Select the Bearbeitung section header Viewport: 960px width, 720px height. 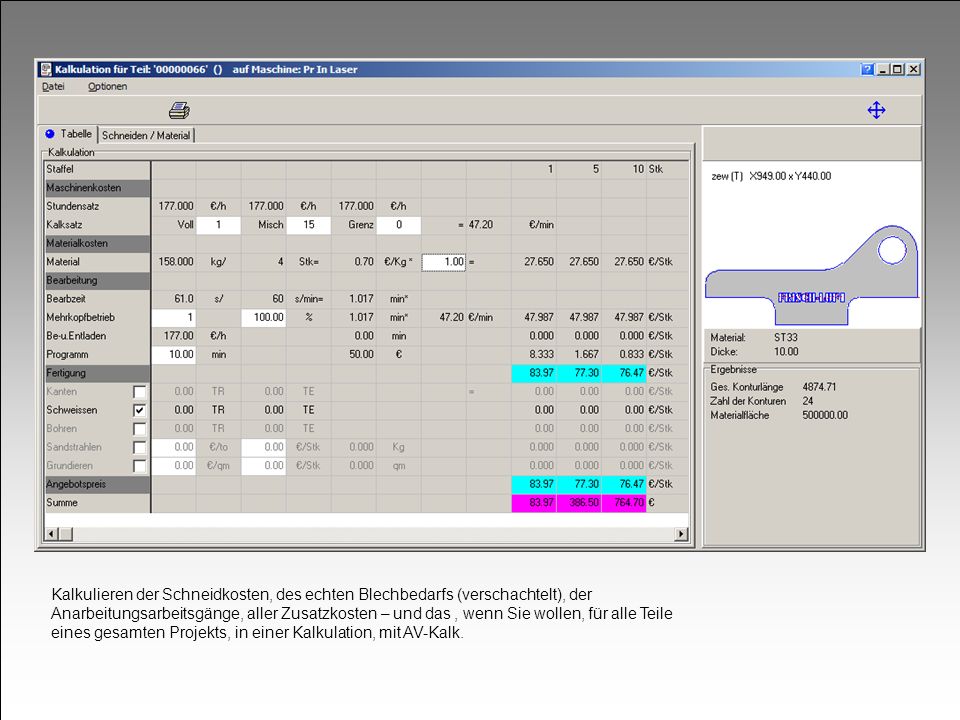97,280
